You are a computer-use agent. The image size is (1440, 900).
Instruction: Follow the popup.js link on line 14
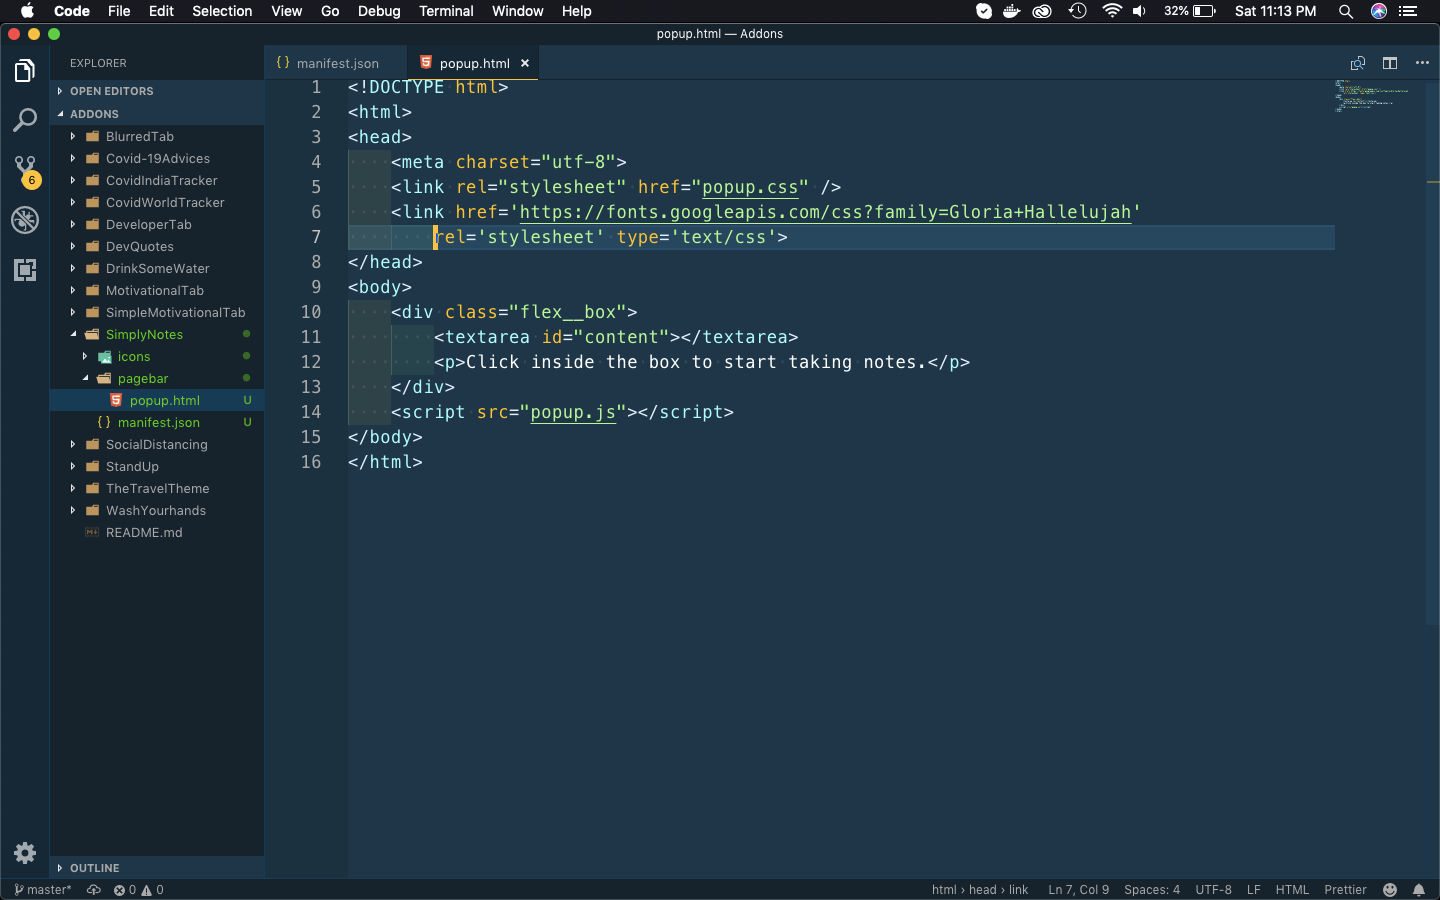573,412
